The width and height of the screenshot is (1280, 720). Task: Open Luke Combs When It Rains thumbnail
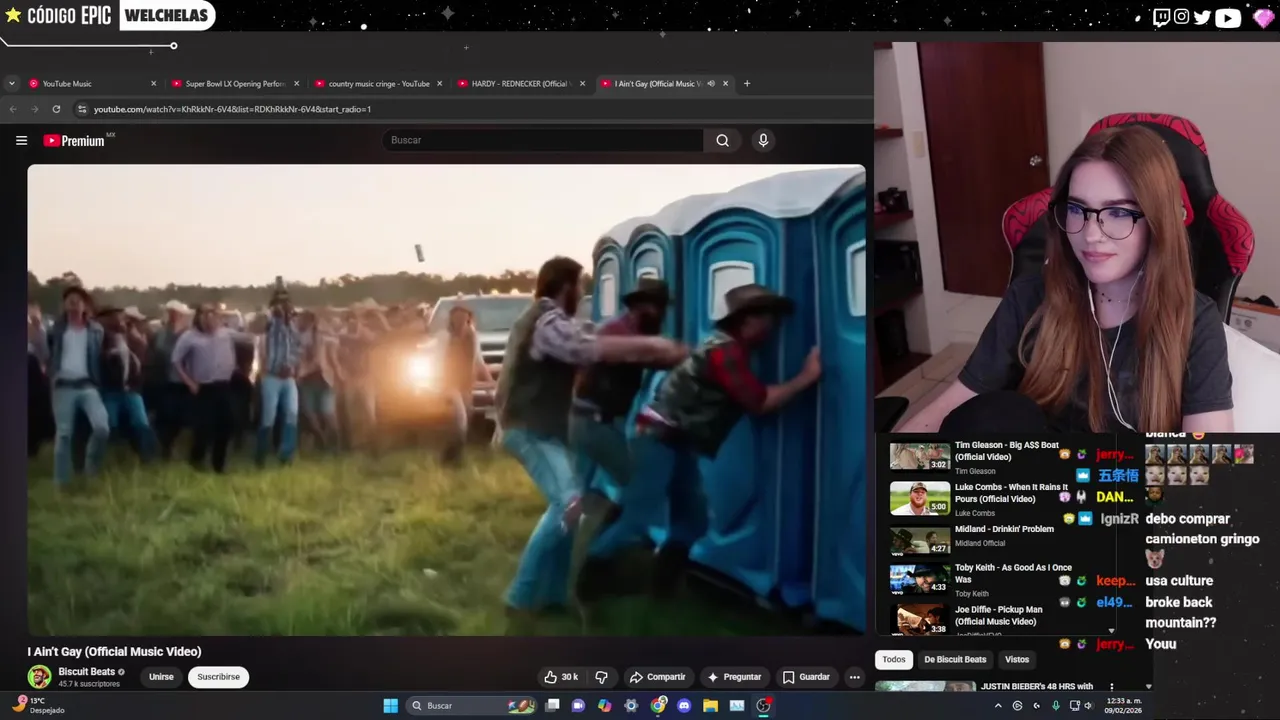(x=919, y=498)
